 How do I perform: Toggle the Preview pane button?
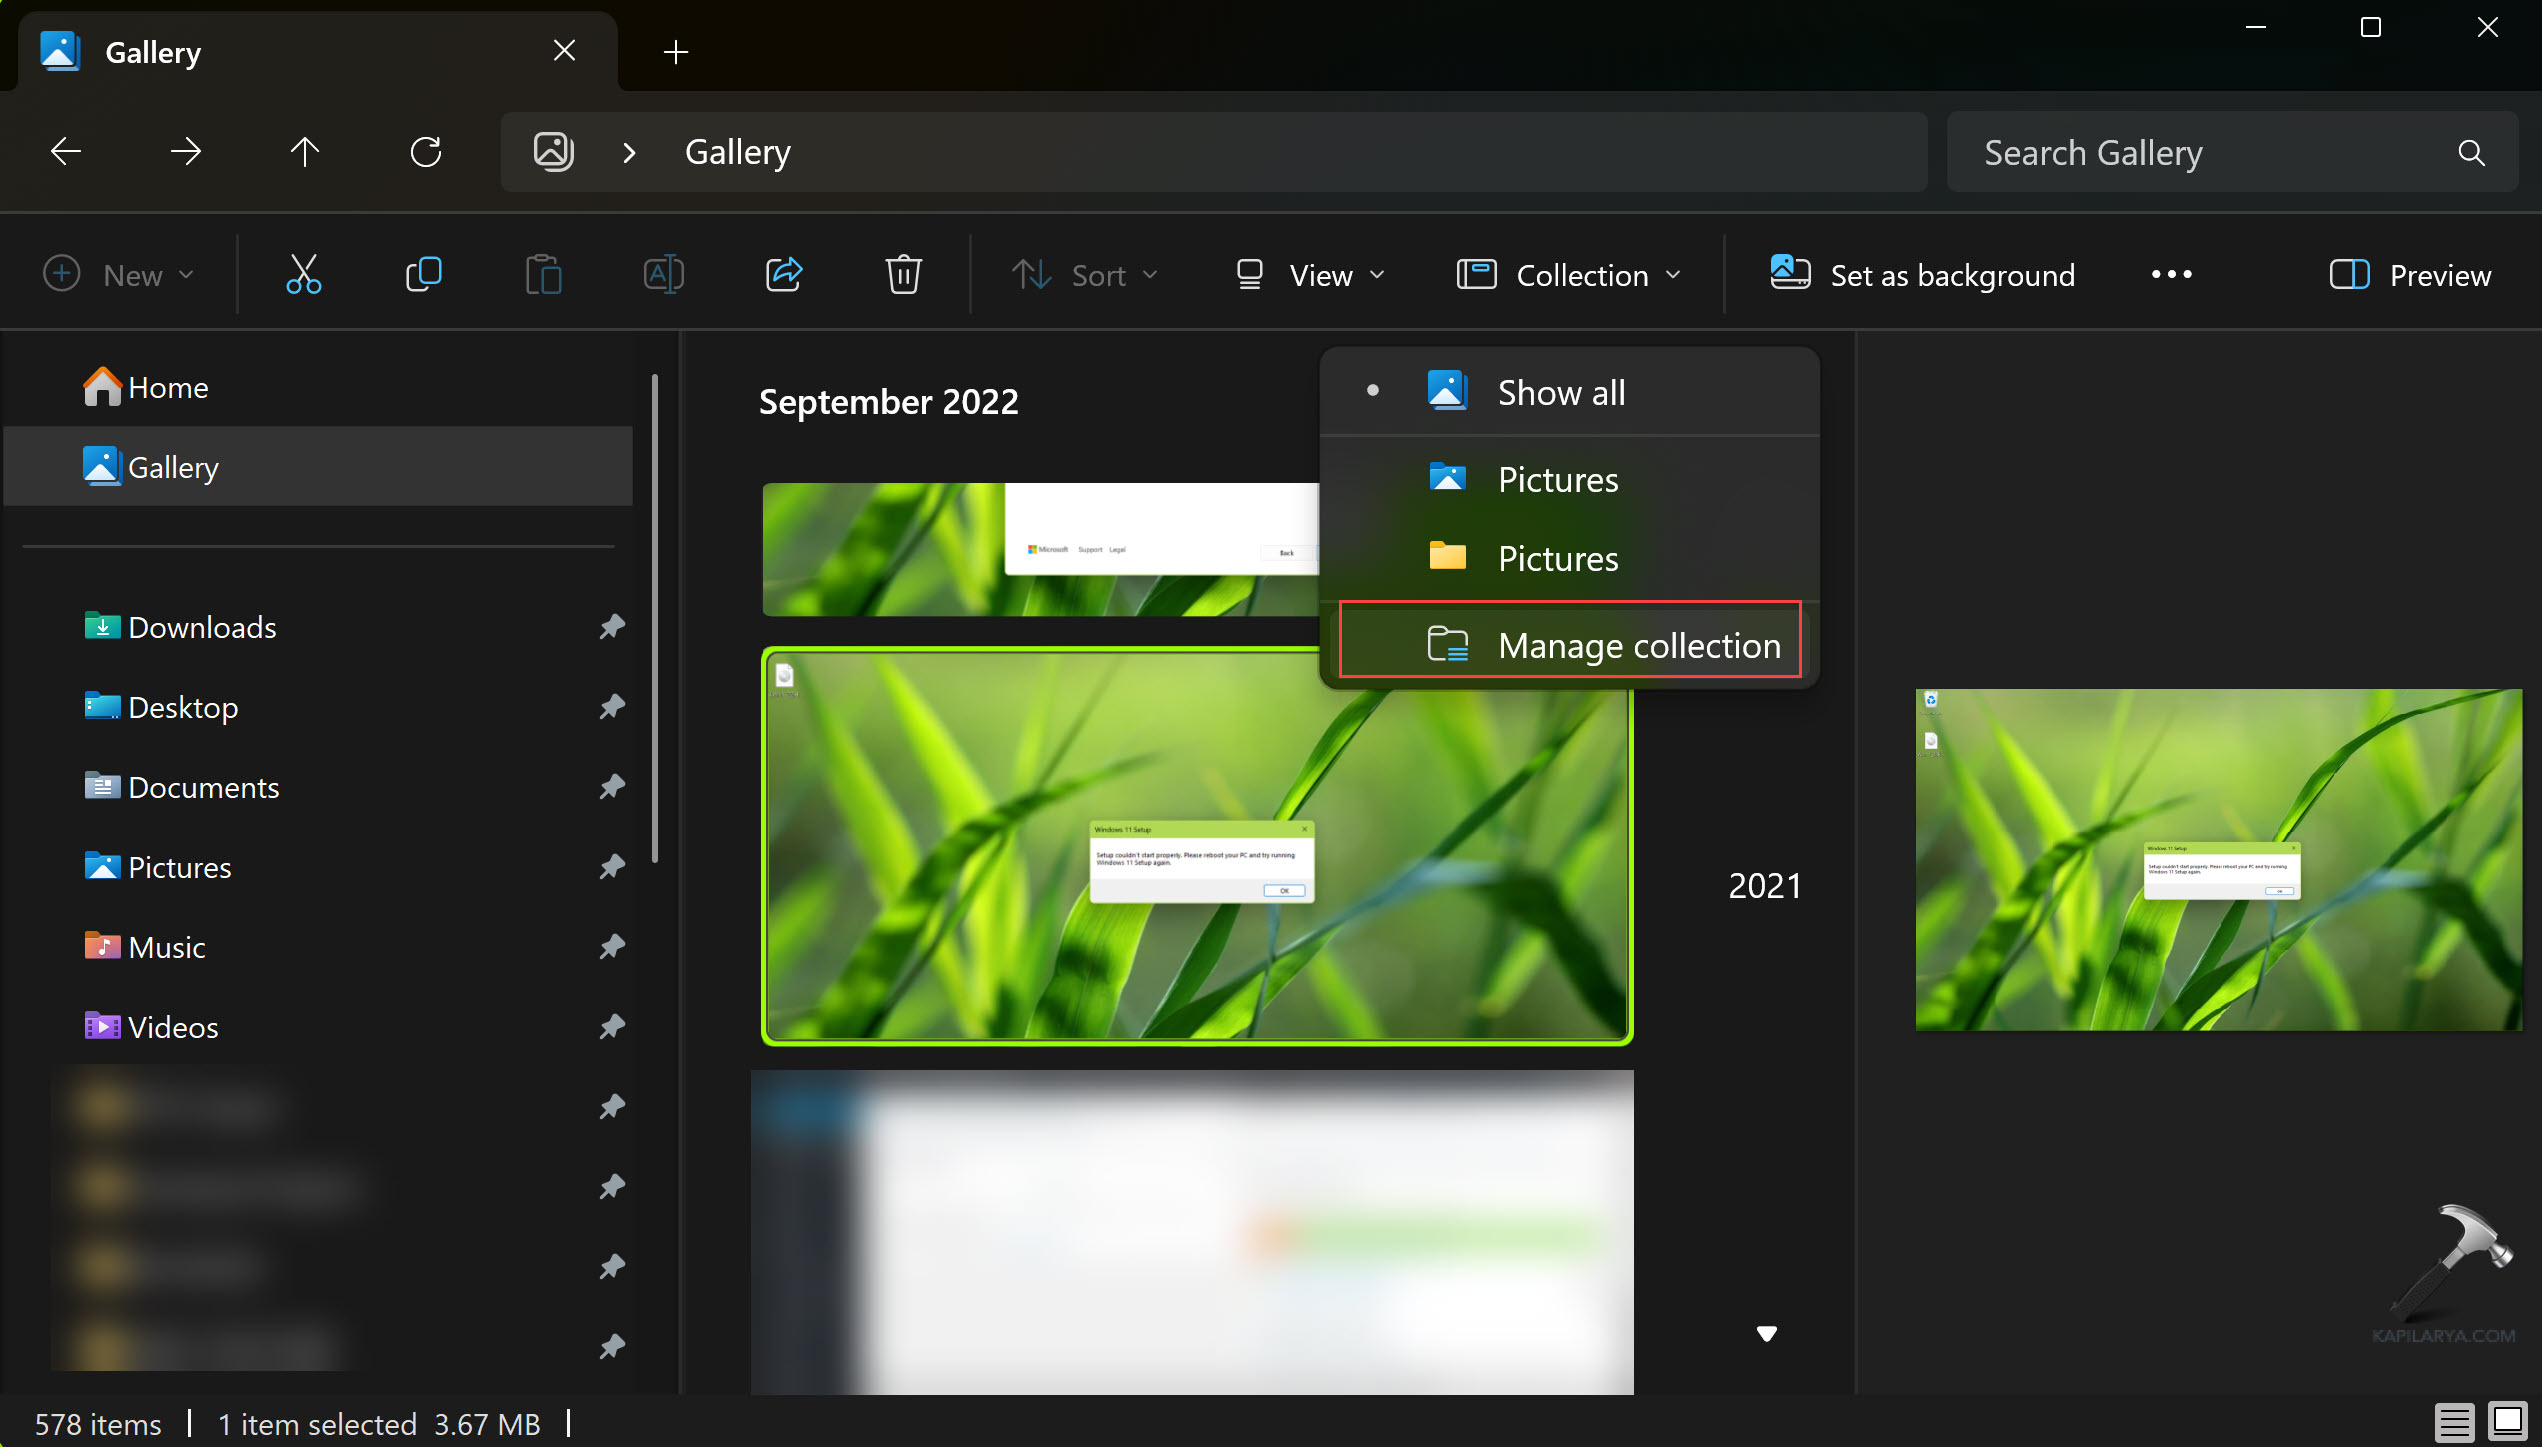(2410, 275)
